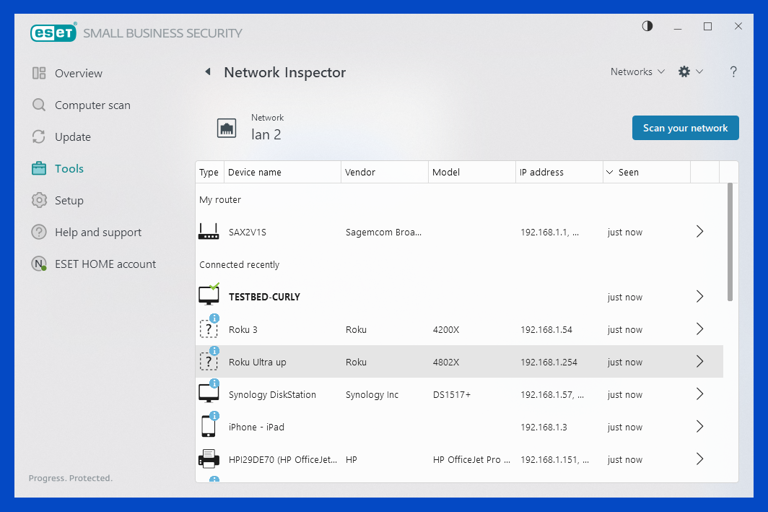
Task: Open the Networks dropdown
Action: [x=637, y=72]
